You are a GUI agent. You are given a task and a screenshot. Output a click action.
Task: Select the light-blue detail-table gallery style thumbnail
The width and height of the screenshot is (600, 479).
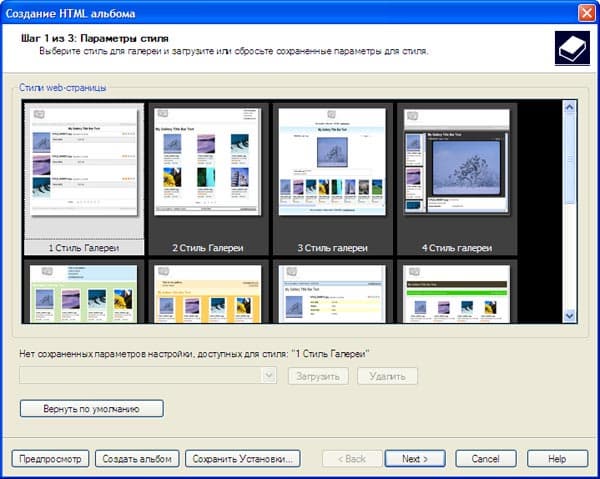pos(332,294)
